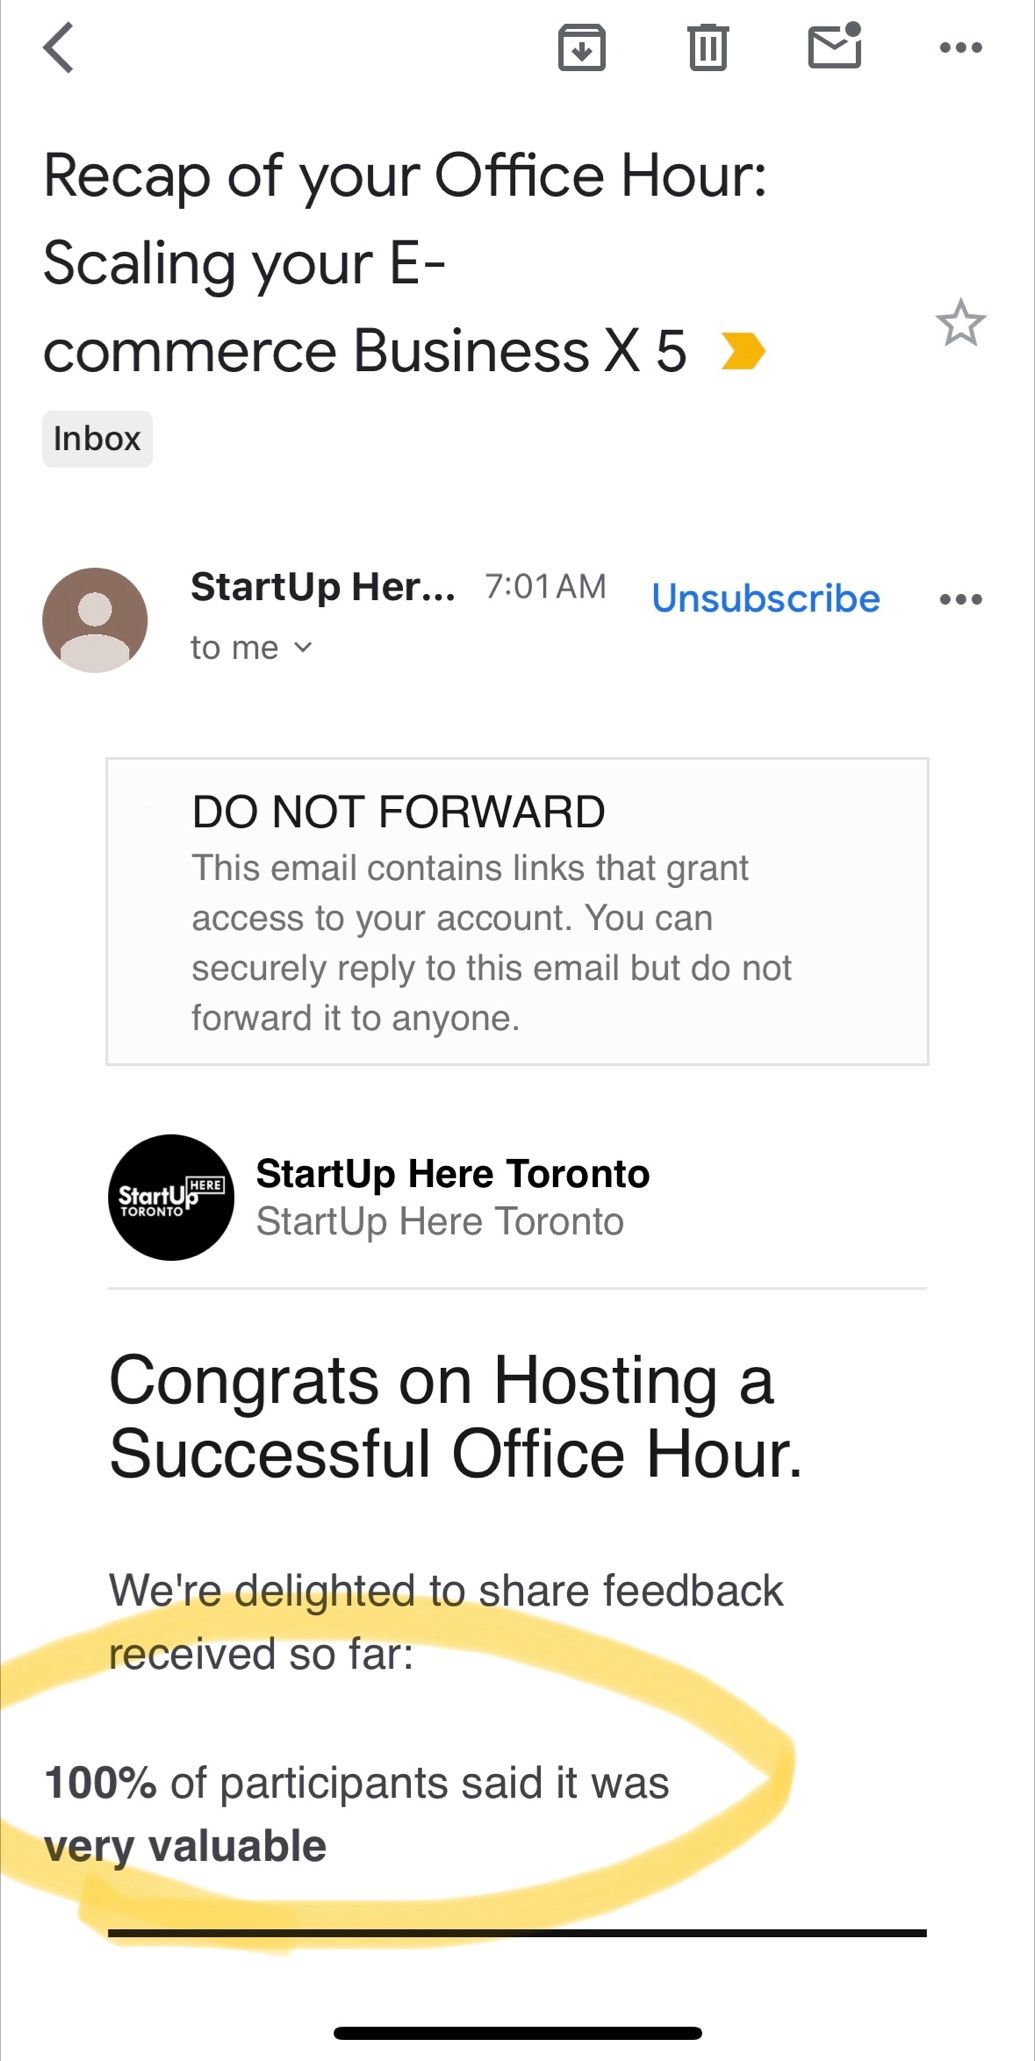Tap the bold StartUp Here Toronto name
The image size is (1035, 2061).
pyautogui.click(x=452, y=1174)
